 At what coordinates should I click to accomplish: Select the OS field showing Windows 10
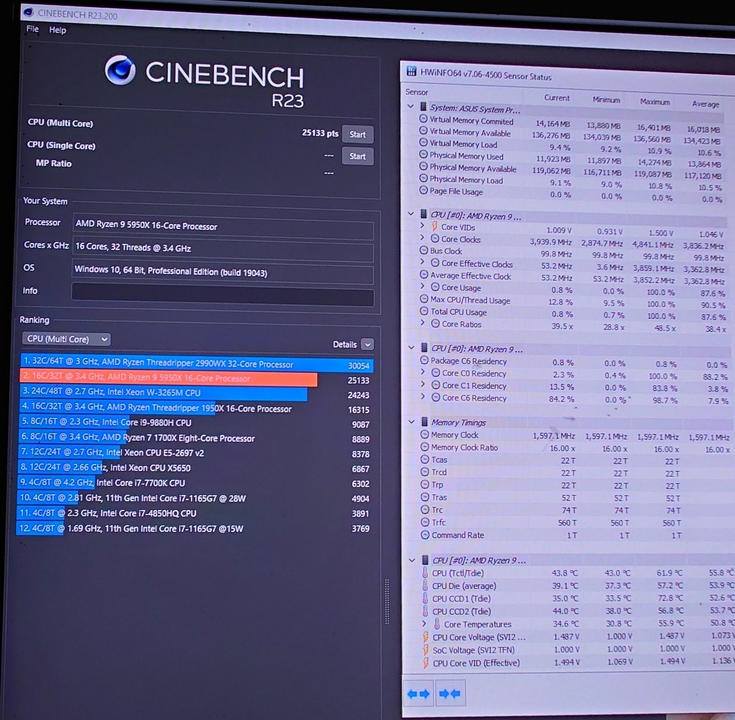click(x=223, y=272)
